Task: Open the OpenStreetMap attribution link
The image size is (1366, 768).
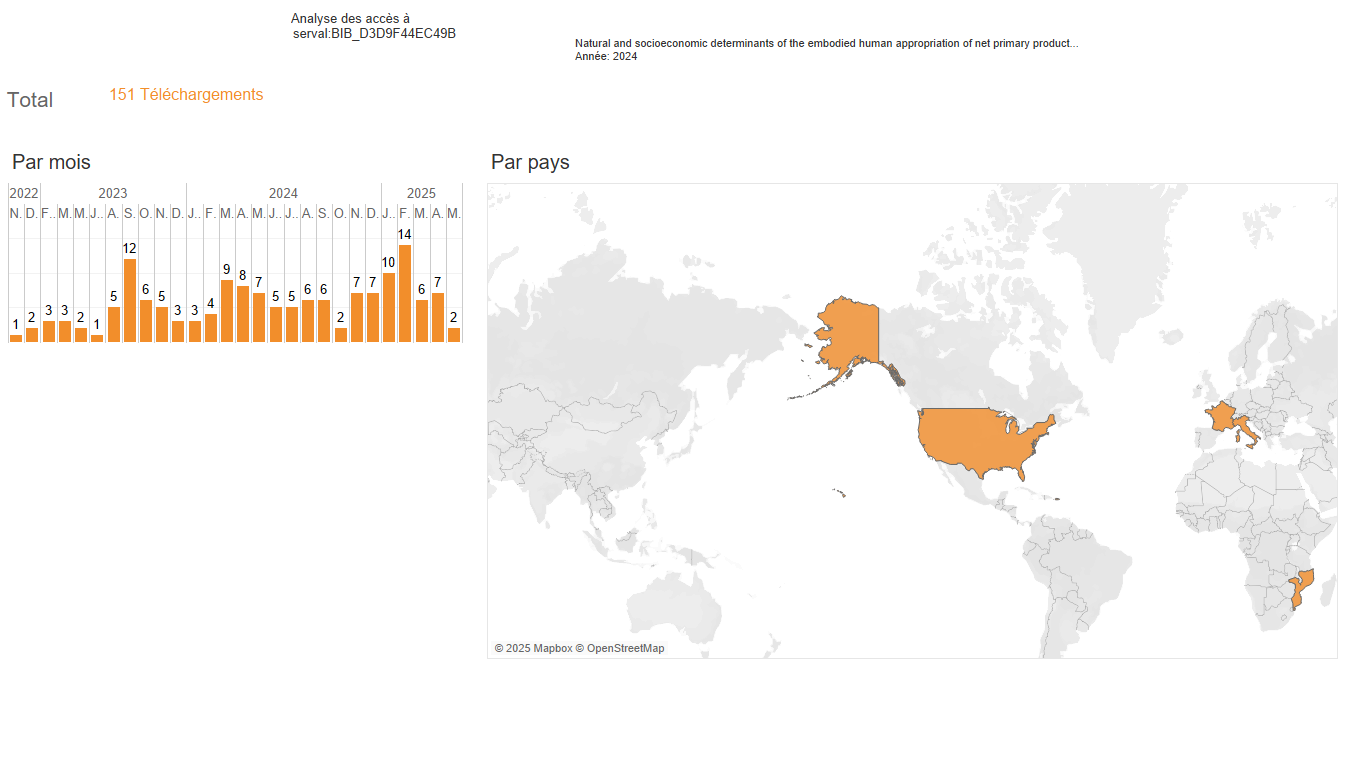Action: click(620, 648)
